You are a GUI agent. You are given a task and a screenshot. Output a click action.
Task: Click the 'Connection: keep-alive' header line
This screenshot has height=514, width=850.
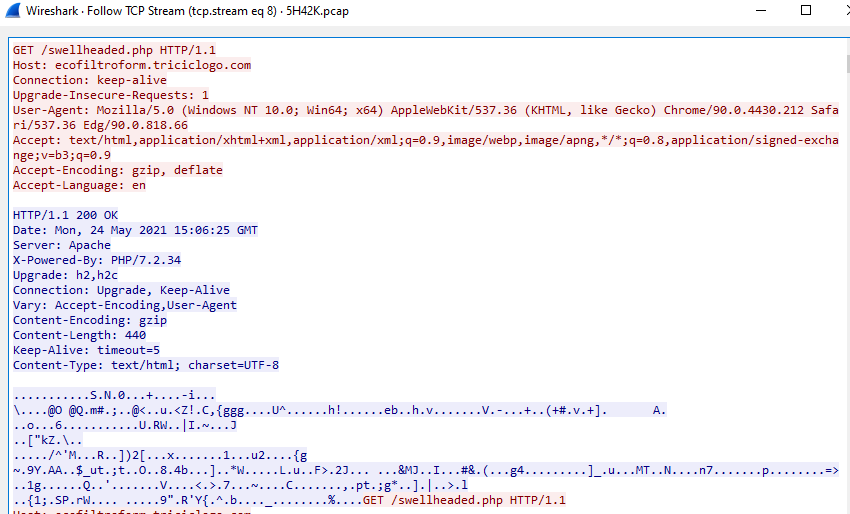click(90, 80)
